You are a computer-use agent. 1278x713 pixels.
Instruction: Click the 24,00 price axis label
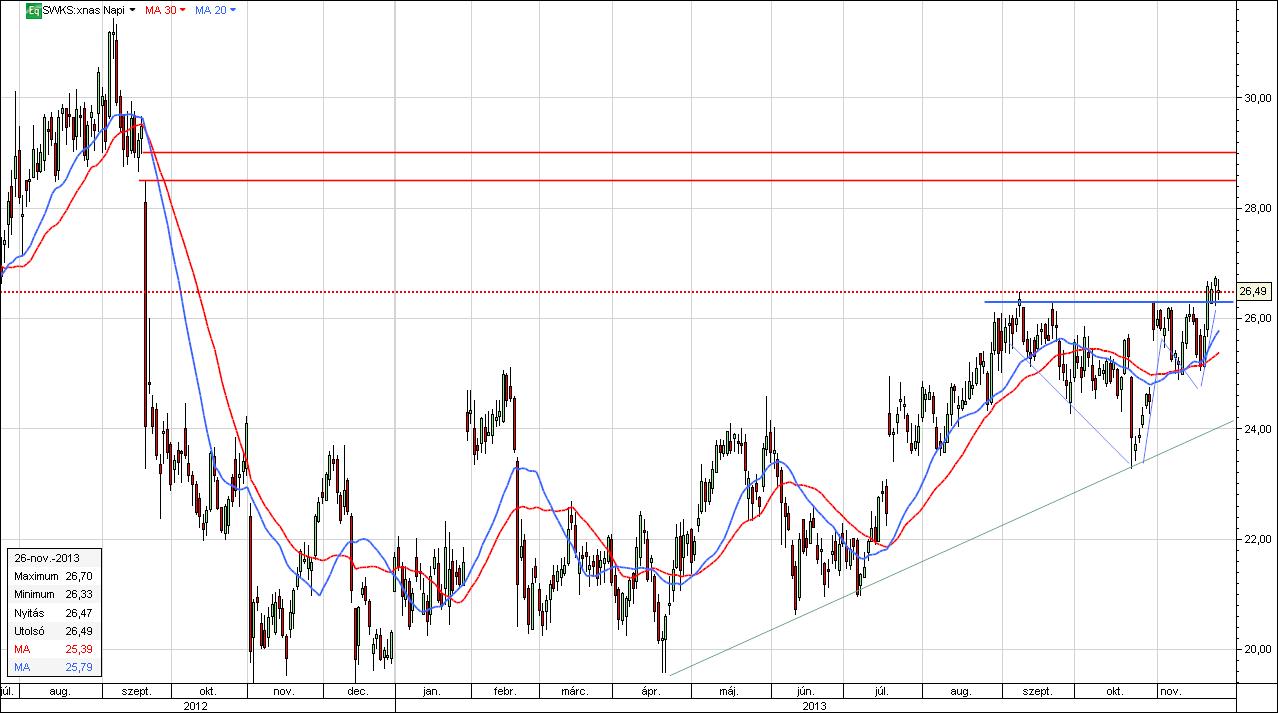point(1257,429)
